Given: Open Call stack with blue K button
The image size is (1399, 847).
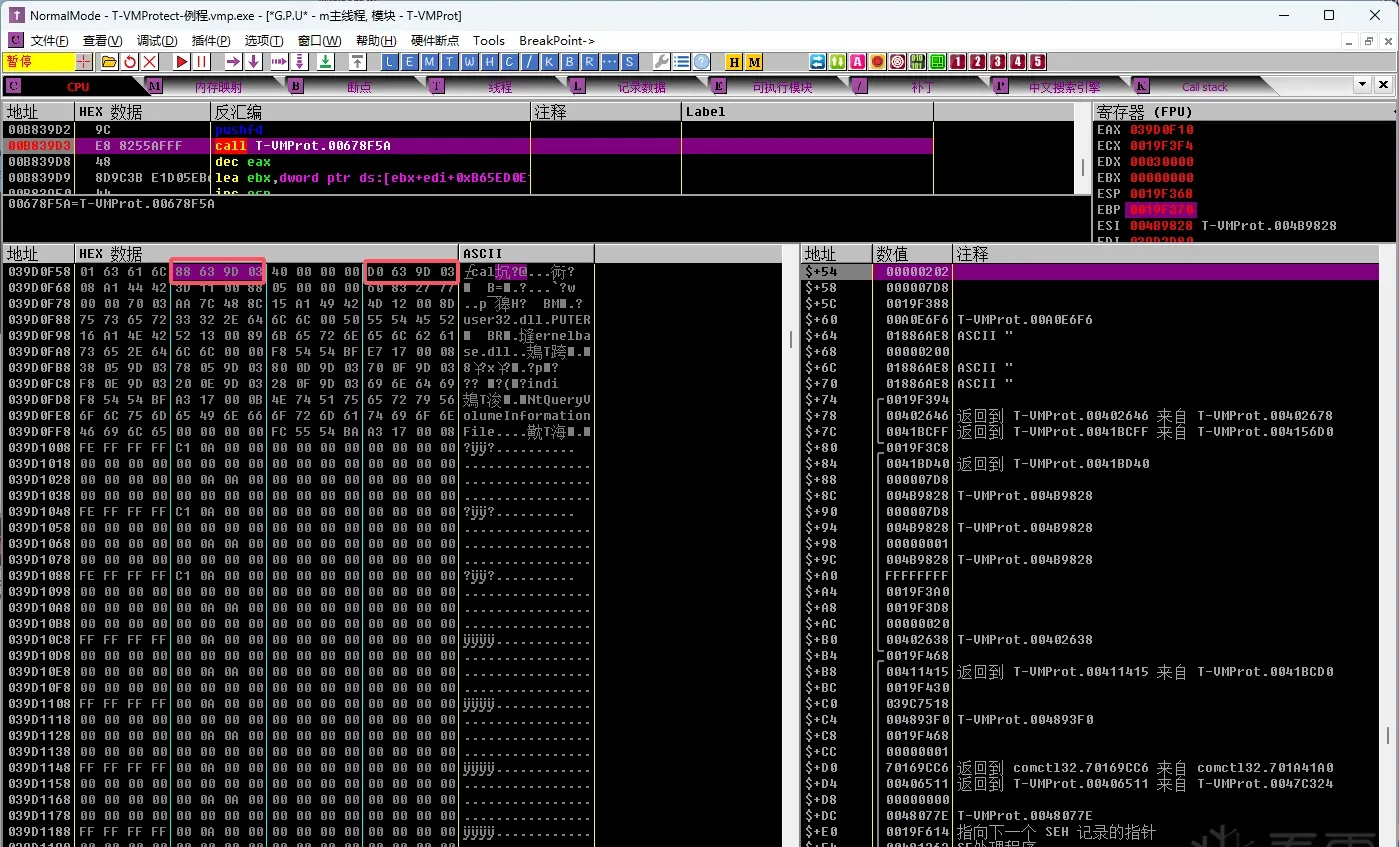Looking at the screenshot, I should tap(550, 62).
